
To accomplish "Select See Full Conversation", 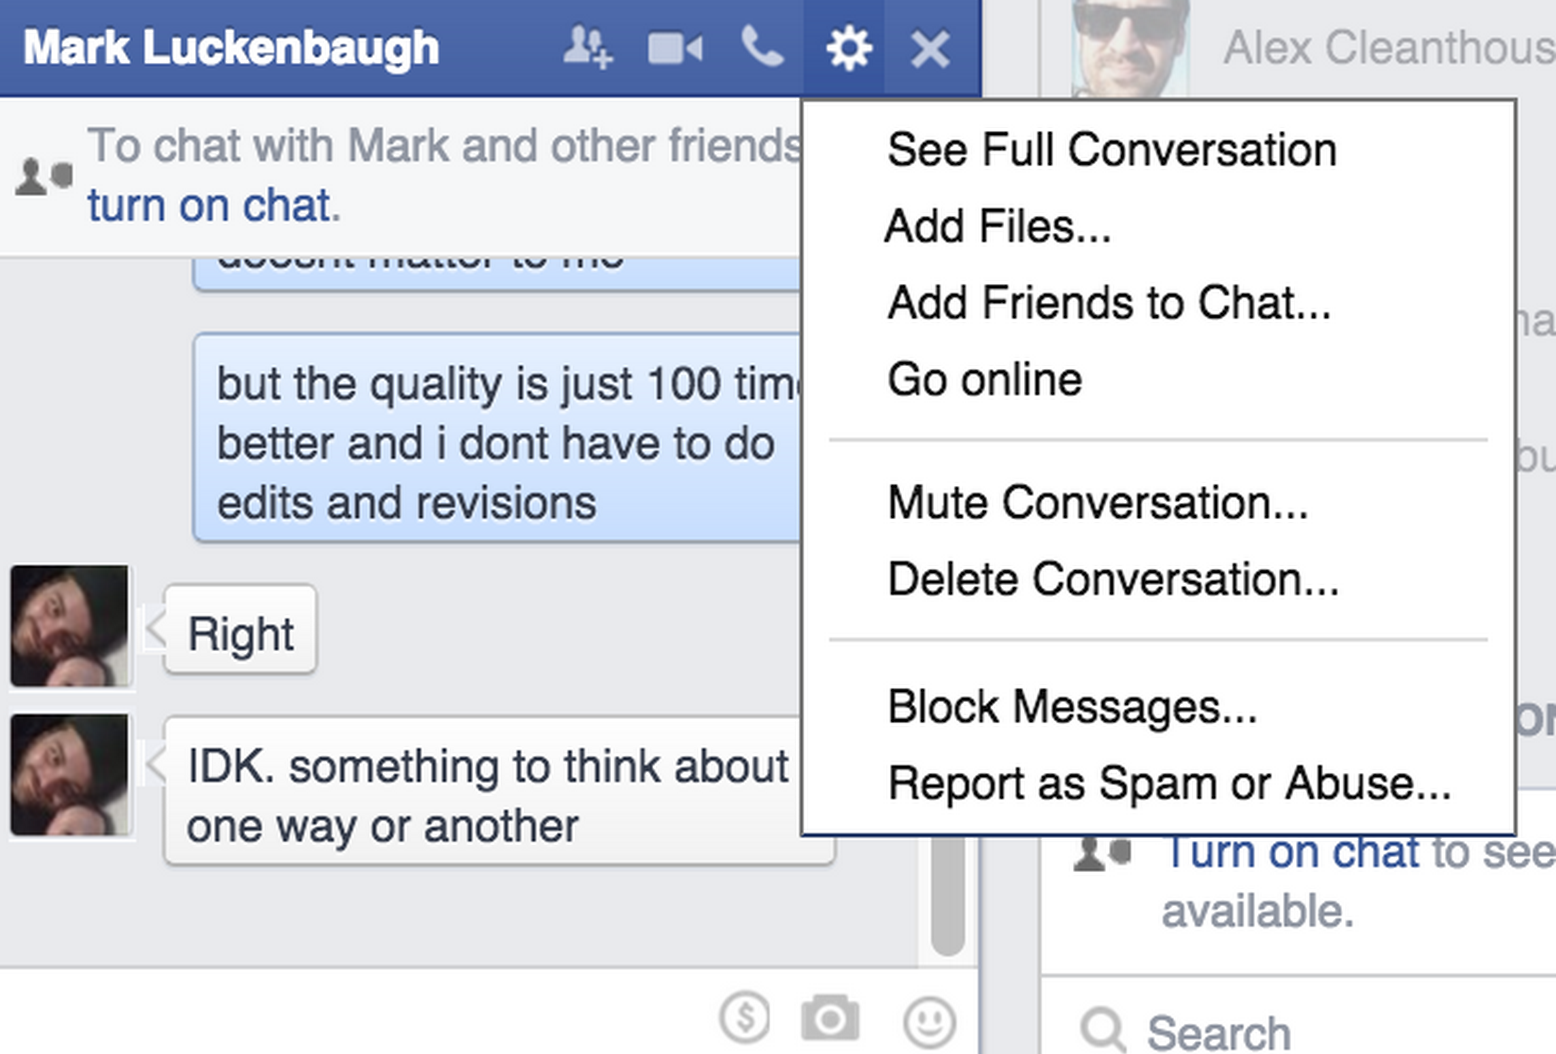I will coord(1111,150).
